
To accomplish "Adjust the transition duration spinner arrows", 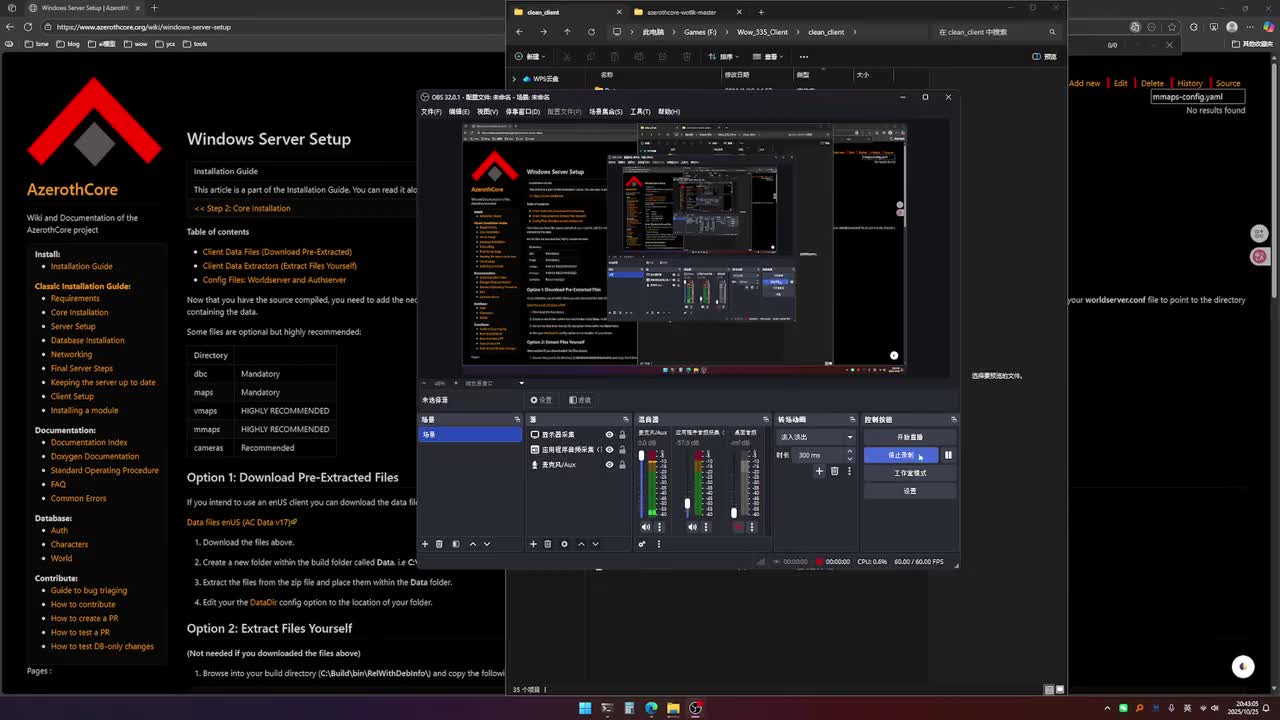I will click(851, 455).
